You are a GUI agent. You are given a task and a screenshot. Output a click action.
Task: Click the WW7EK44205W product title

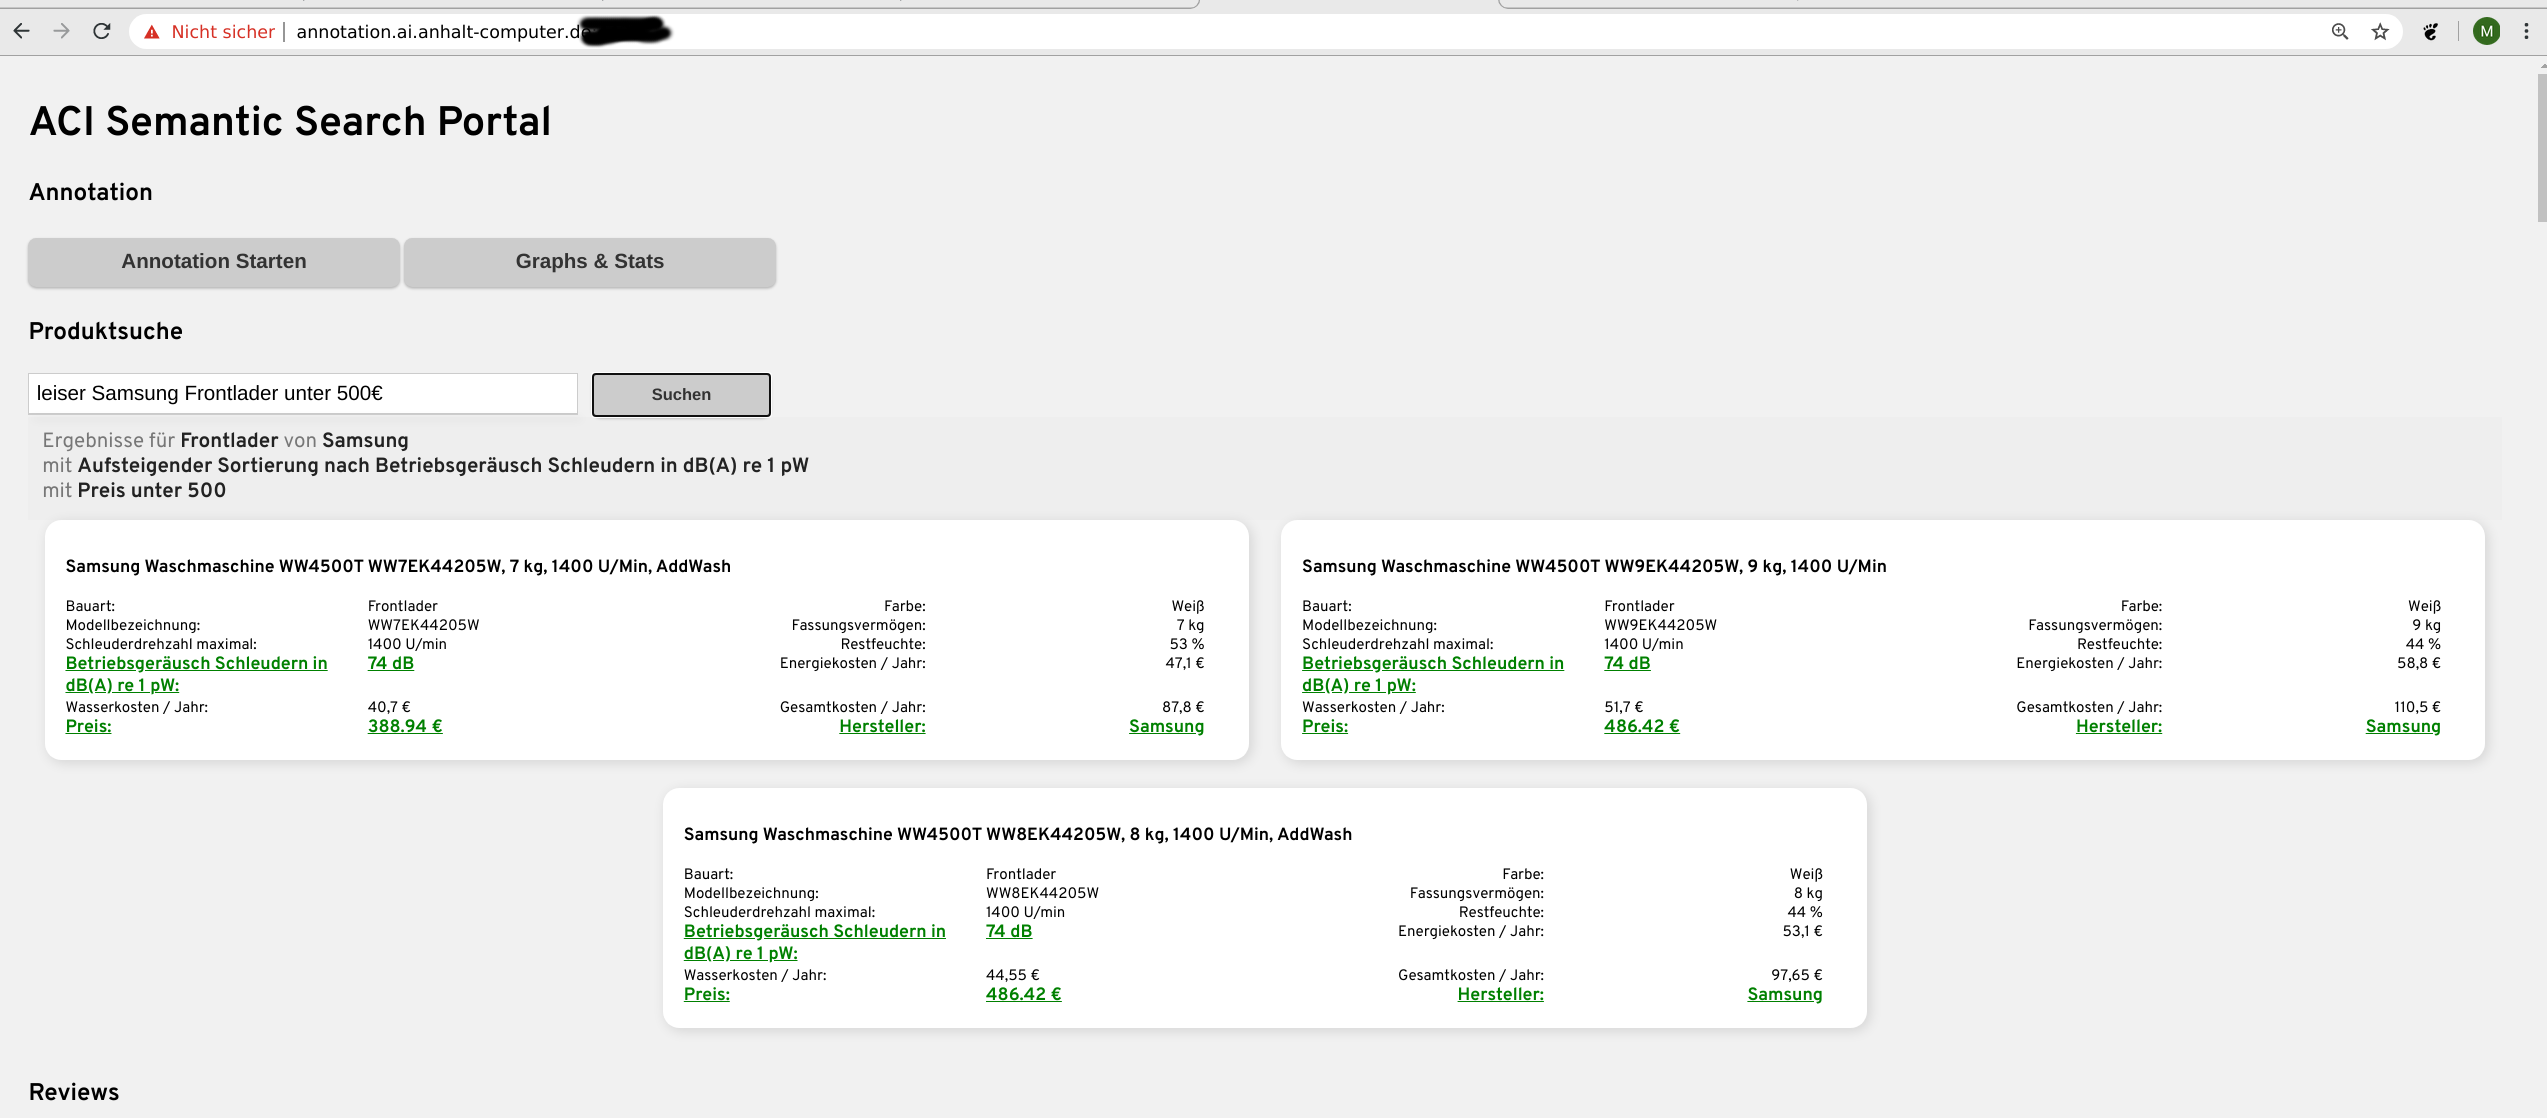coord(398,566)
